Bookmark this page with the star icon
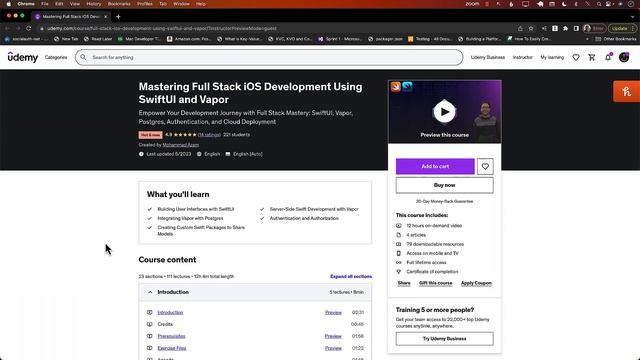Screen dimensions: 640x360 (531, 28)
